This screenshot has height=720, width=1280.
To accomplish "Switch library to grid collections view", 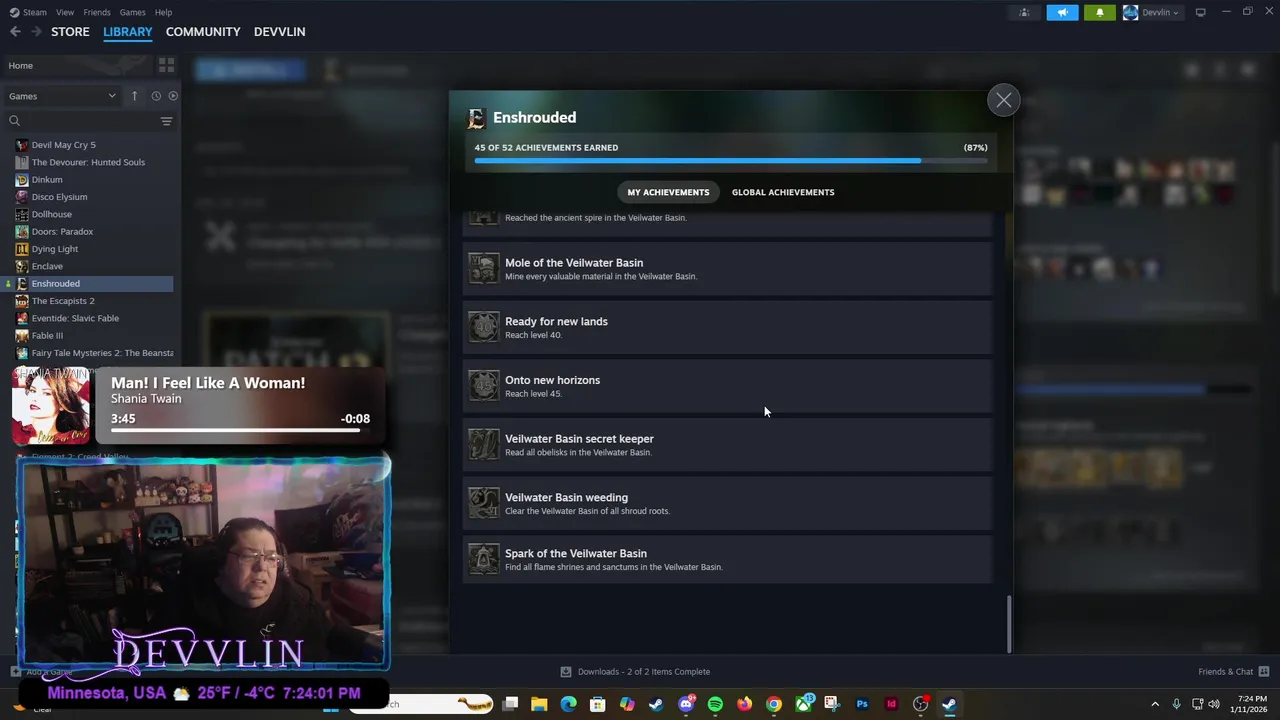I will (x=166, y=66).
